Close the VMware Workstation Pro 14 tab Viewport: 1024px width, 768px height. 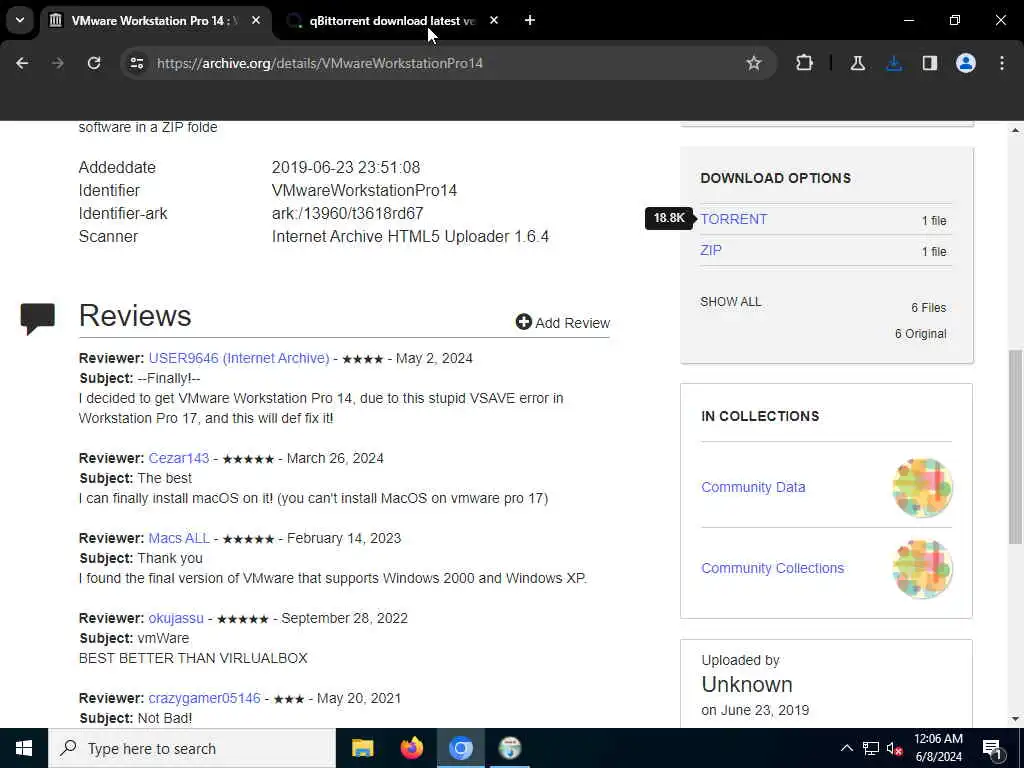(256, 20)
